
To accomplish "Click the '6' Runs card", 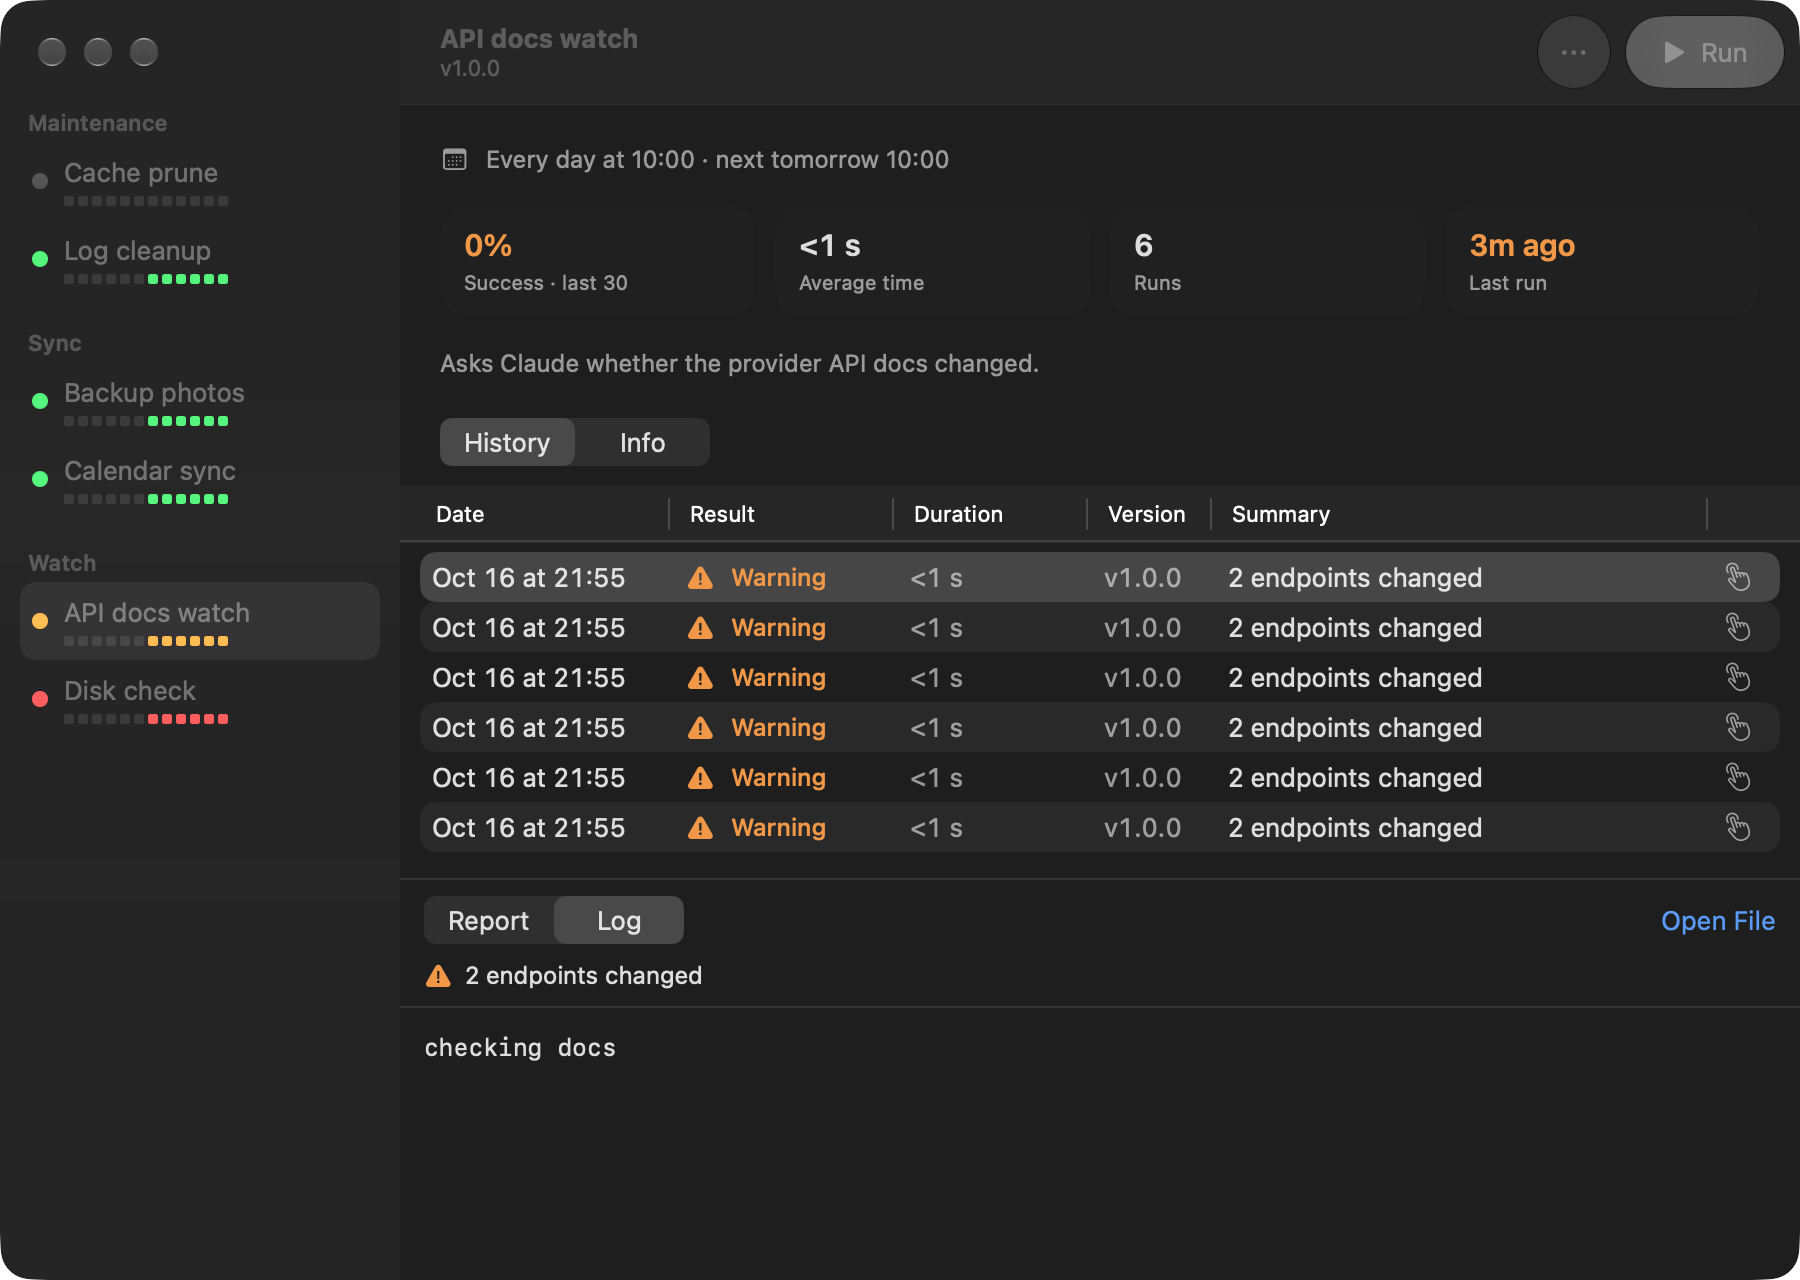I will [1267, 262].
